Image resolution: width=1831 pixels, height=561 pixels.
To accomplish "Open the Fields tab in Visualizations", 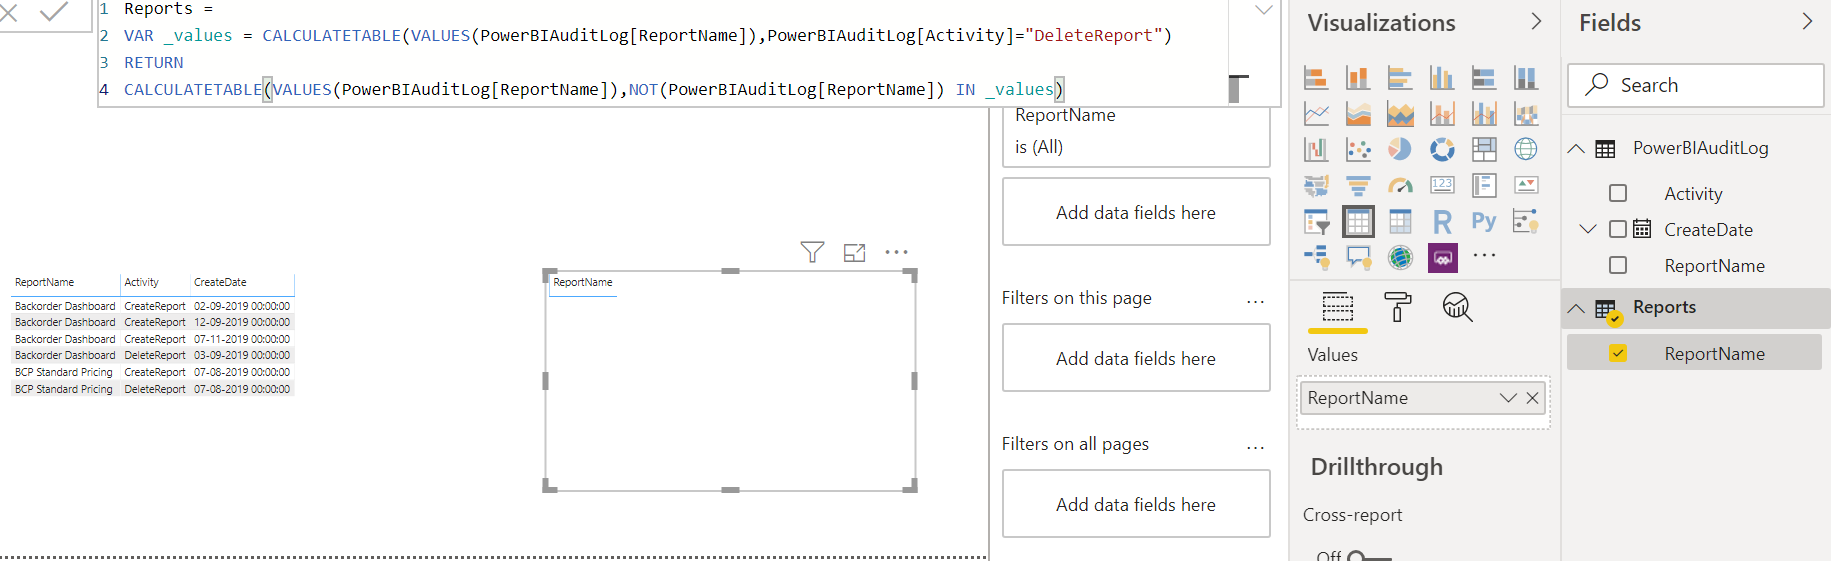I will click(x=1337, y=307).
